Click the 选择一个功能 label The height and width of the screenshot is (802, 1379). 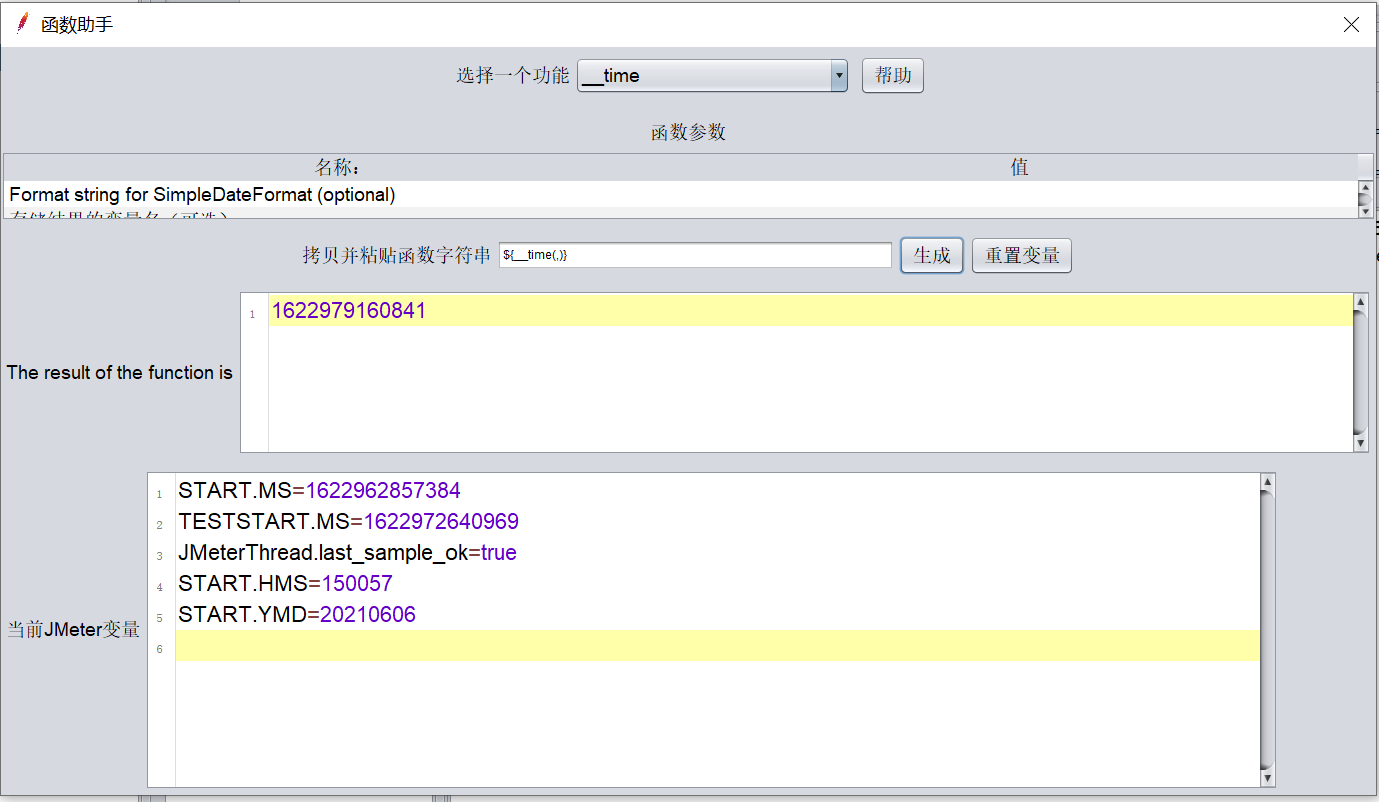(x=513, y=75)
